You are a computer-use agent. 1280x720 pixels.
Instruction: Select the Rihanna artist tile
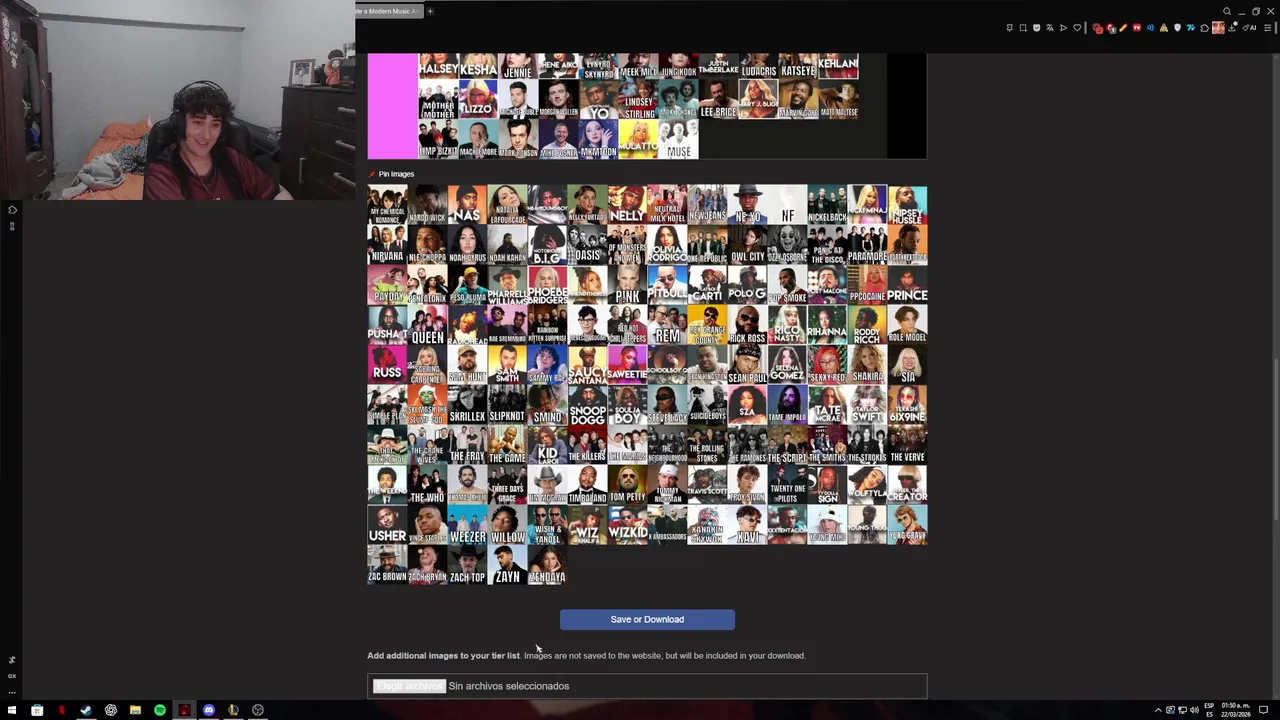(x=828, y=325)
